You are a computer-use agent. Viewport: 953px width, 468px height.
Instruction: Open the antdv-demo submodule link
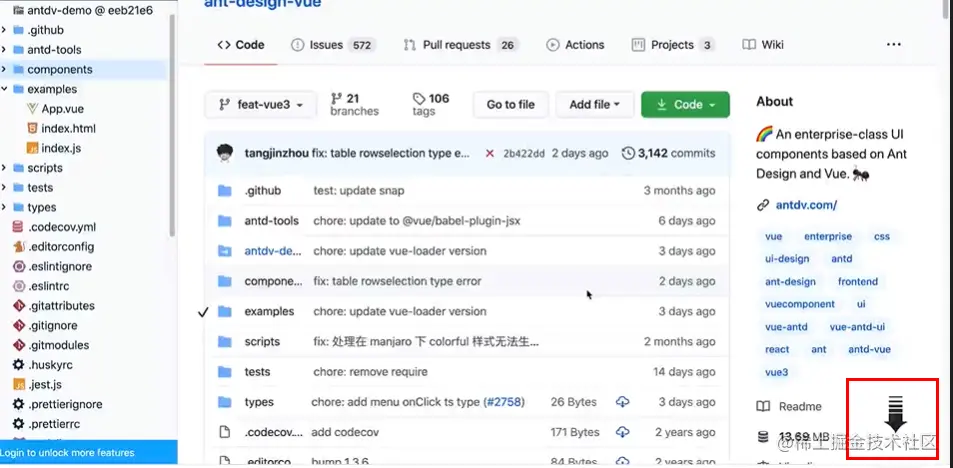tap(273, 251)
